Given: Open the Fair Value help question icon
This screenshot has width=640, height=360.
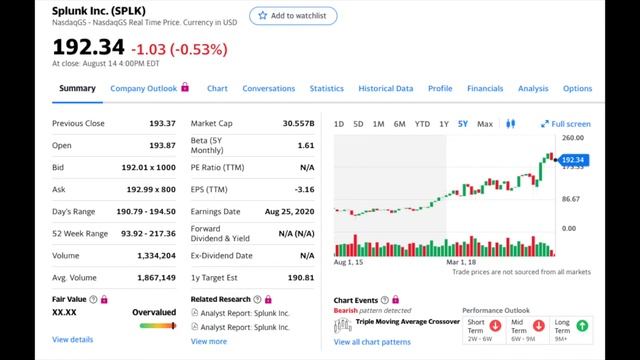Looking at the screenshot, I should click(x=93, y=300).
